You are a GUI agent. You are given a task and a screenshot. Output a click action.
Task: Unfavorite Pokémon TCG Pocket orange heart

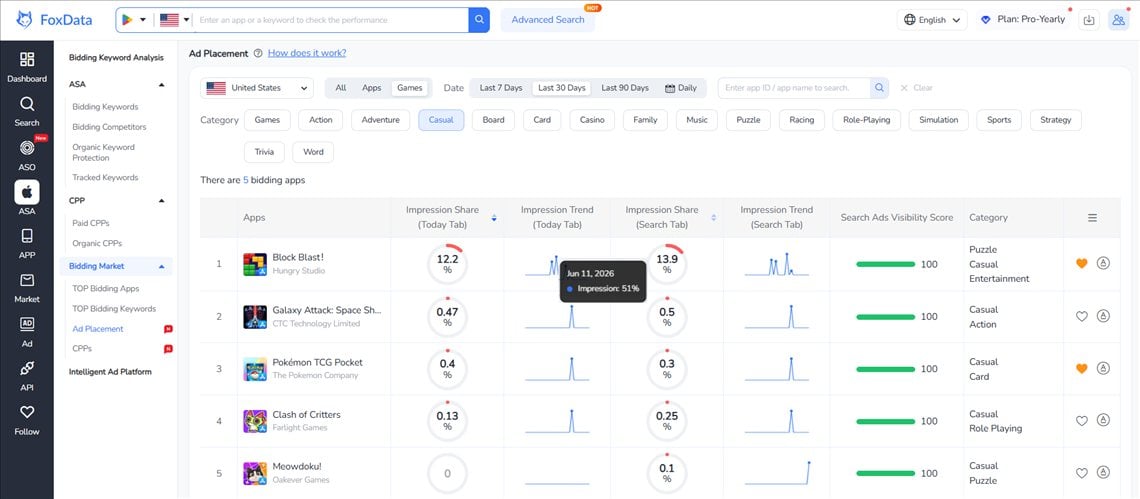(x=1082, y=369)
